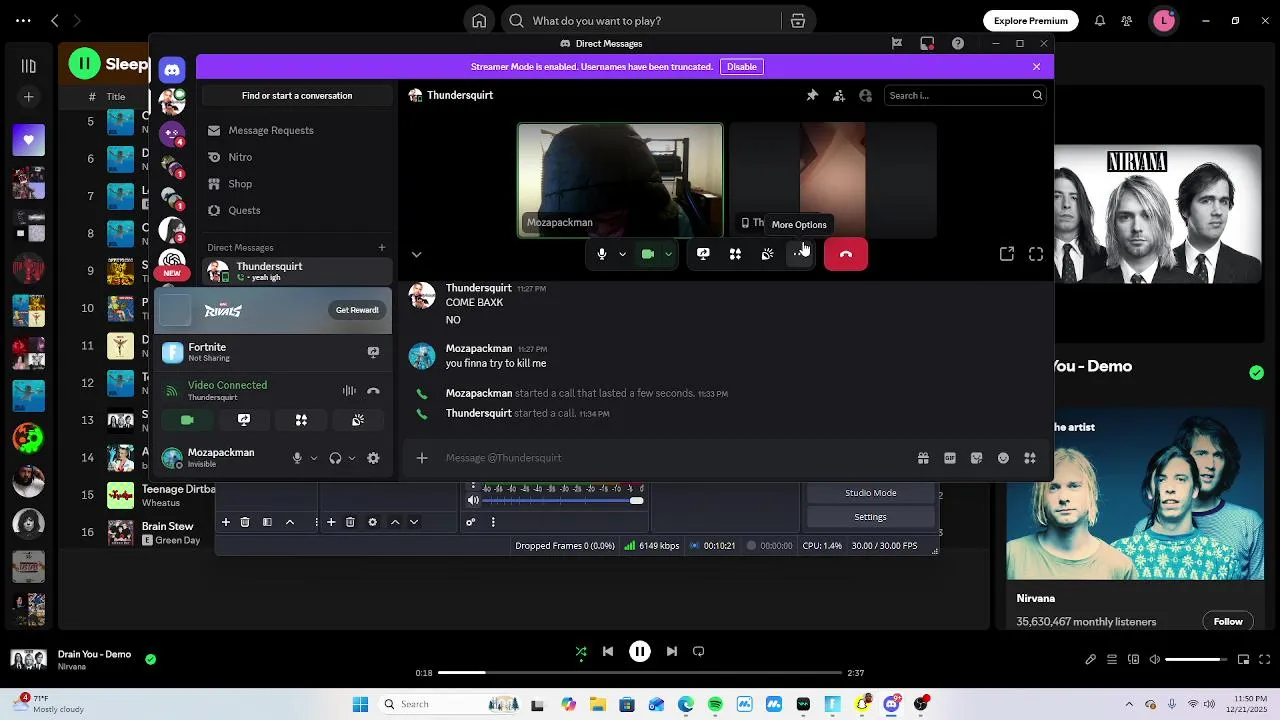This screenshot has height=720, width=1280.
Task: Share your screen from call controls
Action: coord(703,254)
